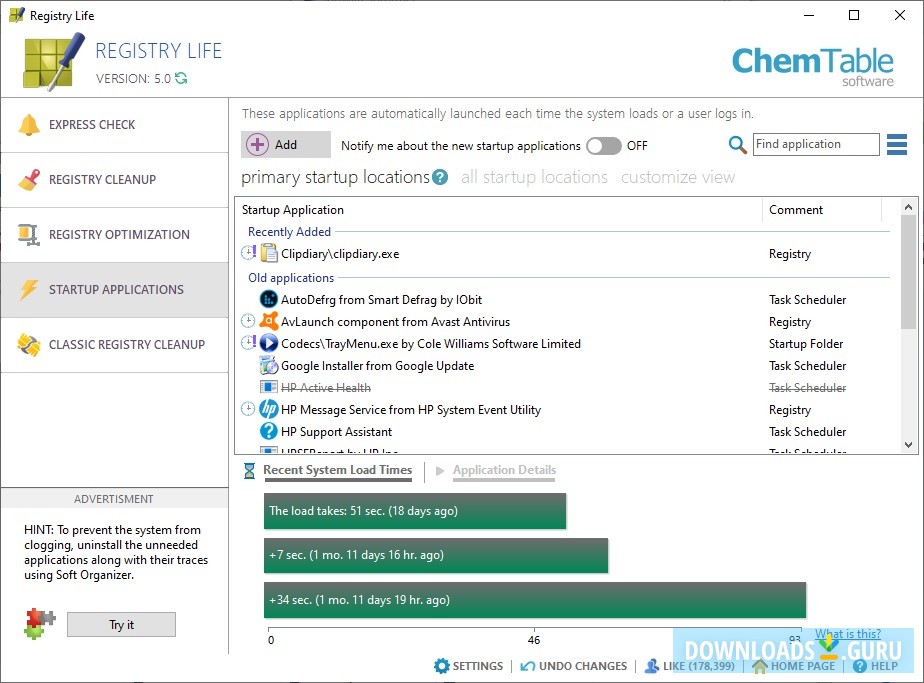Viewport: 924px width, 683px height.
Task: Click the HP logo icon for HP Message Service
Action: click(269, 409)
